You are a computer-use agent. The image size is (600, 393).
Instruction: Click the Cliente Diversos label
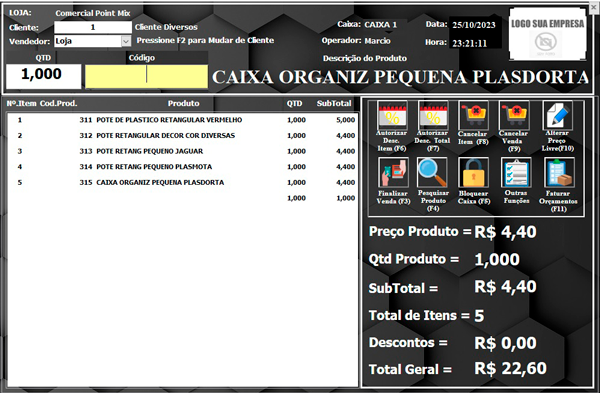[x=166, y=27]
